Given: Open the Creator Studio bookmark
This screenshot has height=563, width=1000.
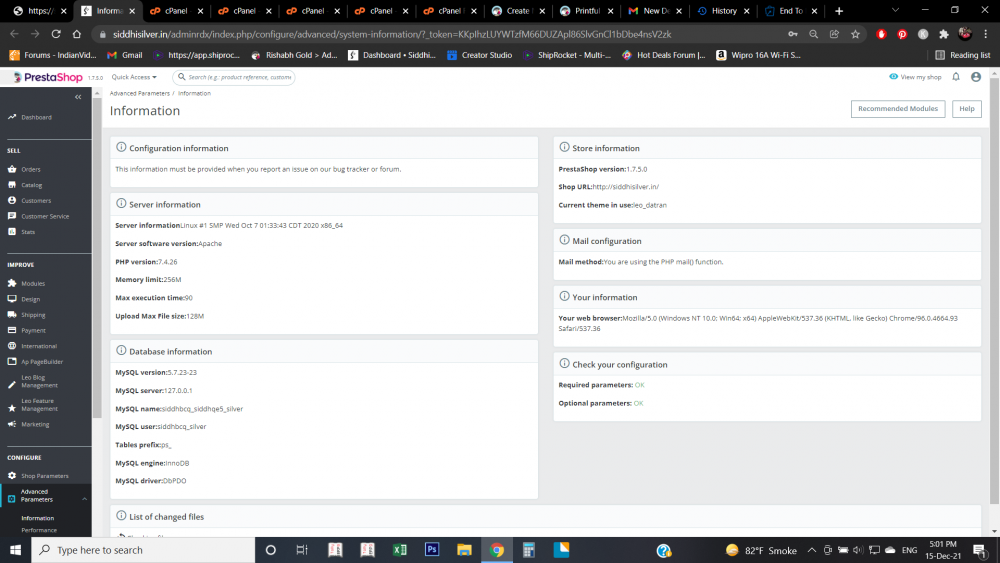Looking at the screenshot, I should pyautogui.click(x=480, y=55).
